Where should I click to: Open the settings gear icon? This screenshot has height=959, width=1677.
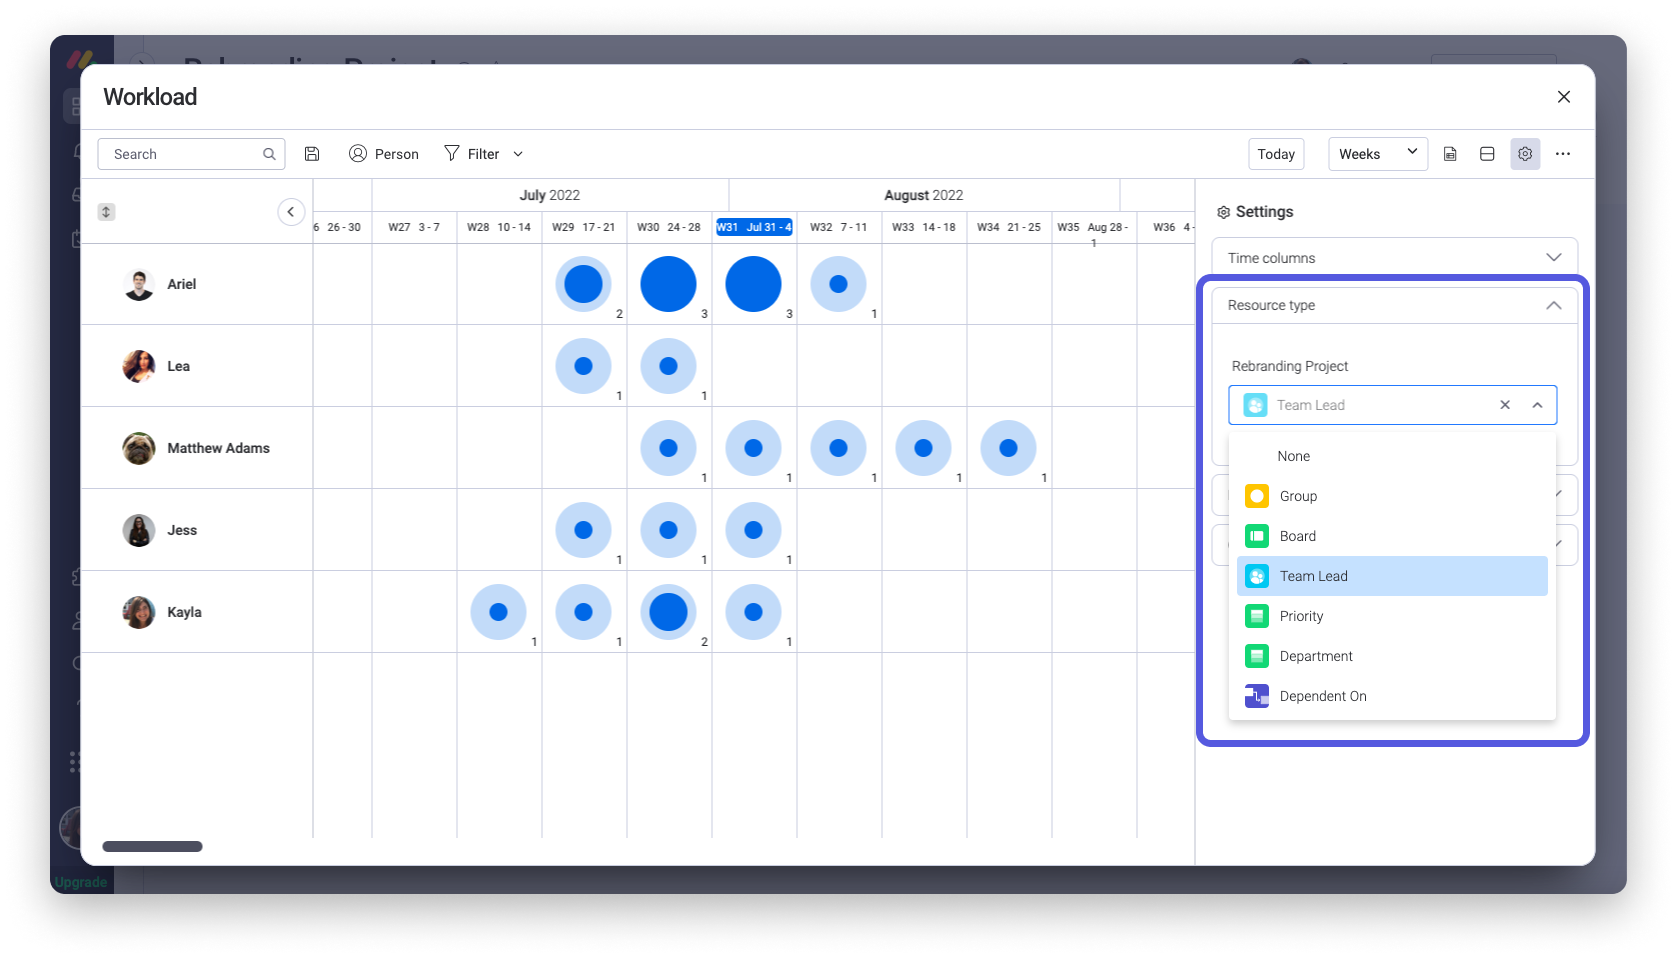tap(1525, 154)
